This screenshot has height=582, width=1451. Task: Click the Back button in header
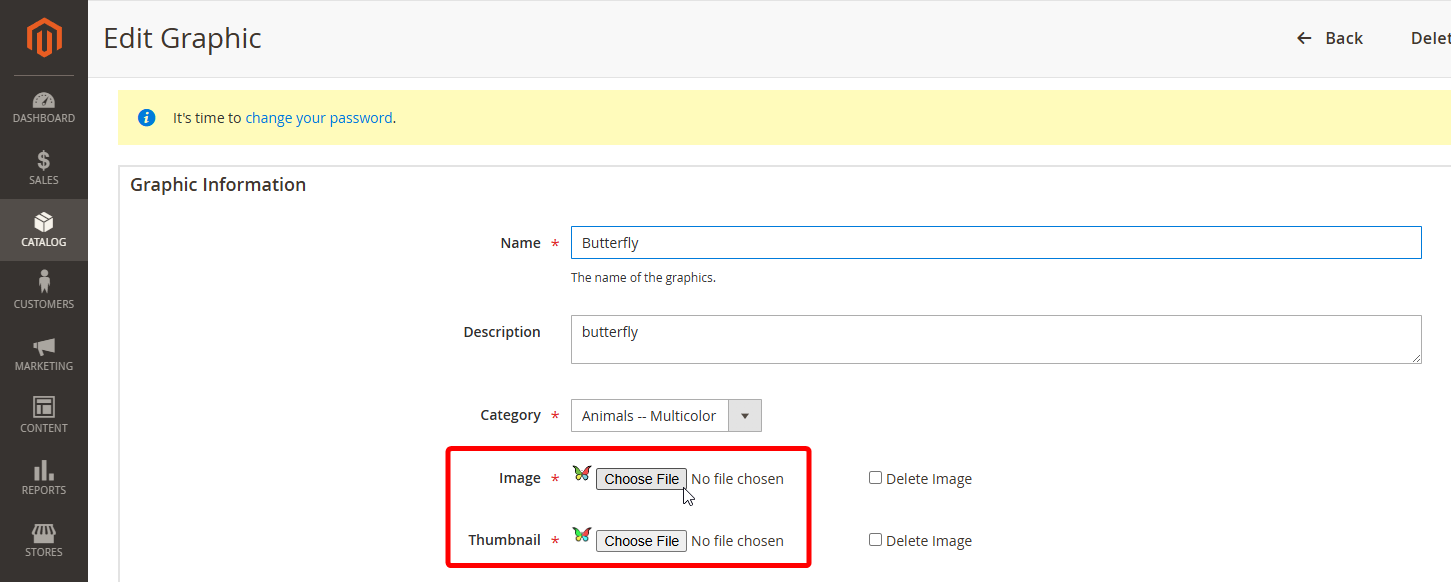coord(1330,38)
